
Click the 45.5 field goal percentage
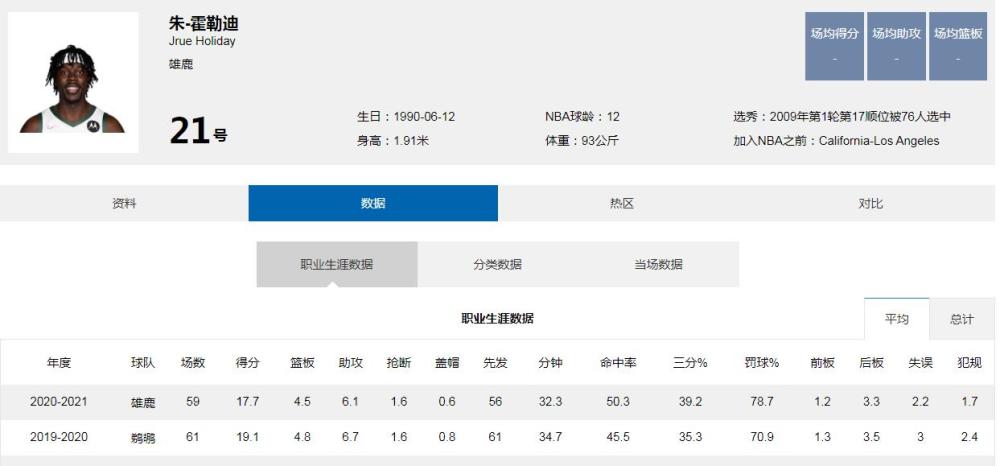[x=619, y=437]
